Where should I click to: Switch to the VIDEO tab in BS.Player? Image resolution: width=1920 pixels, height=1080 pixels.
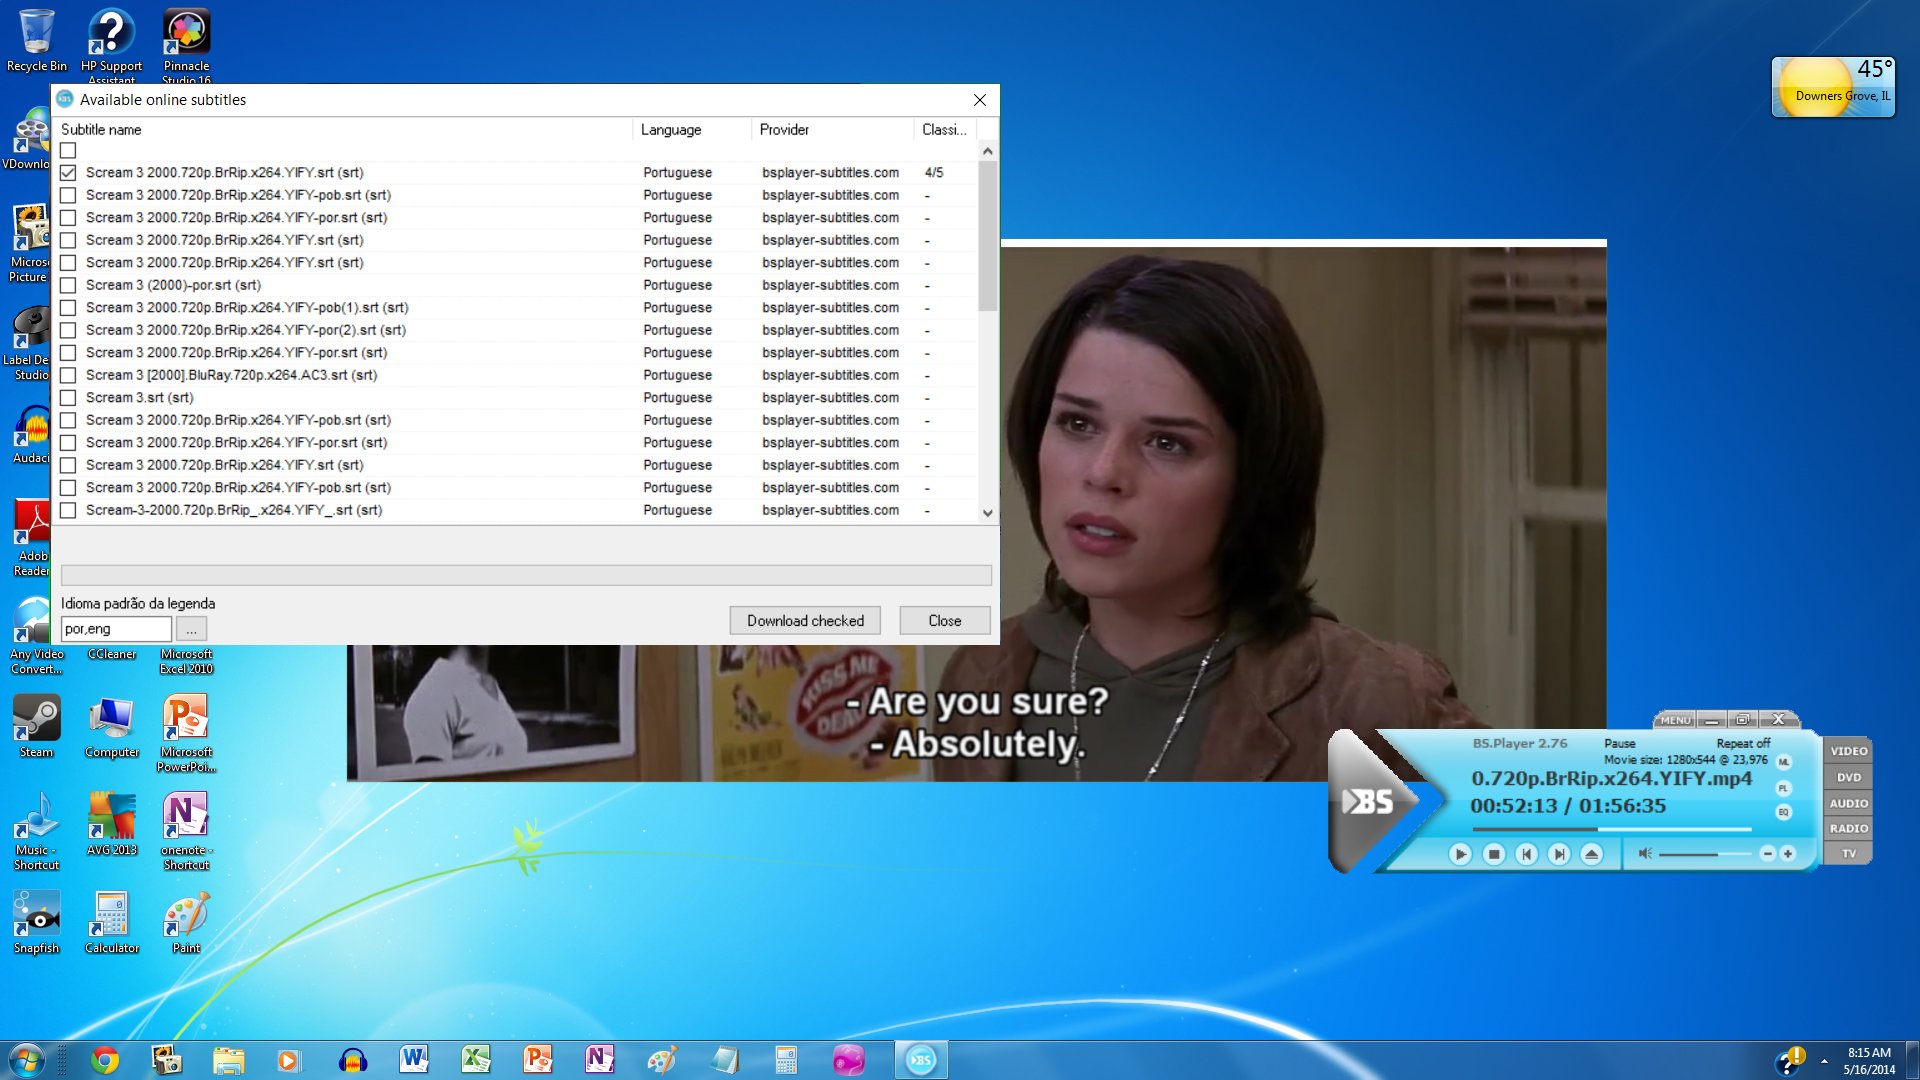point(1848,751)
